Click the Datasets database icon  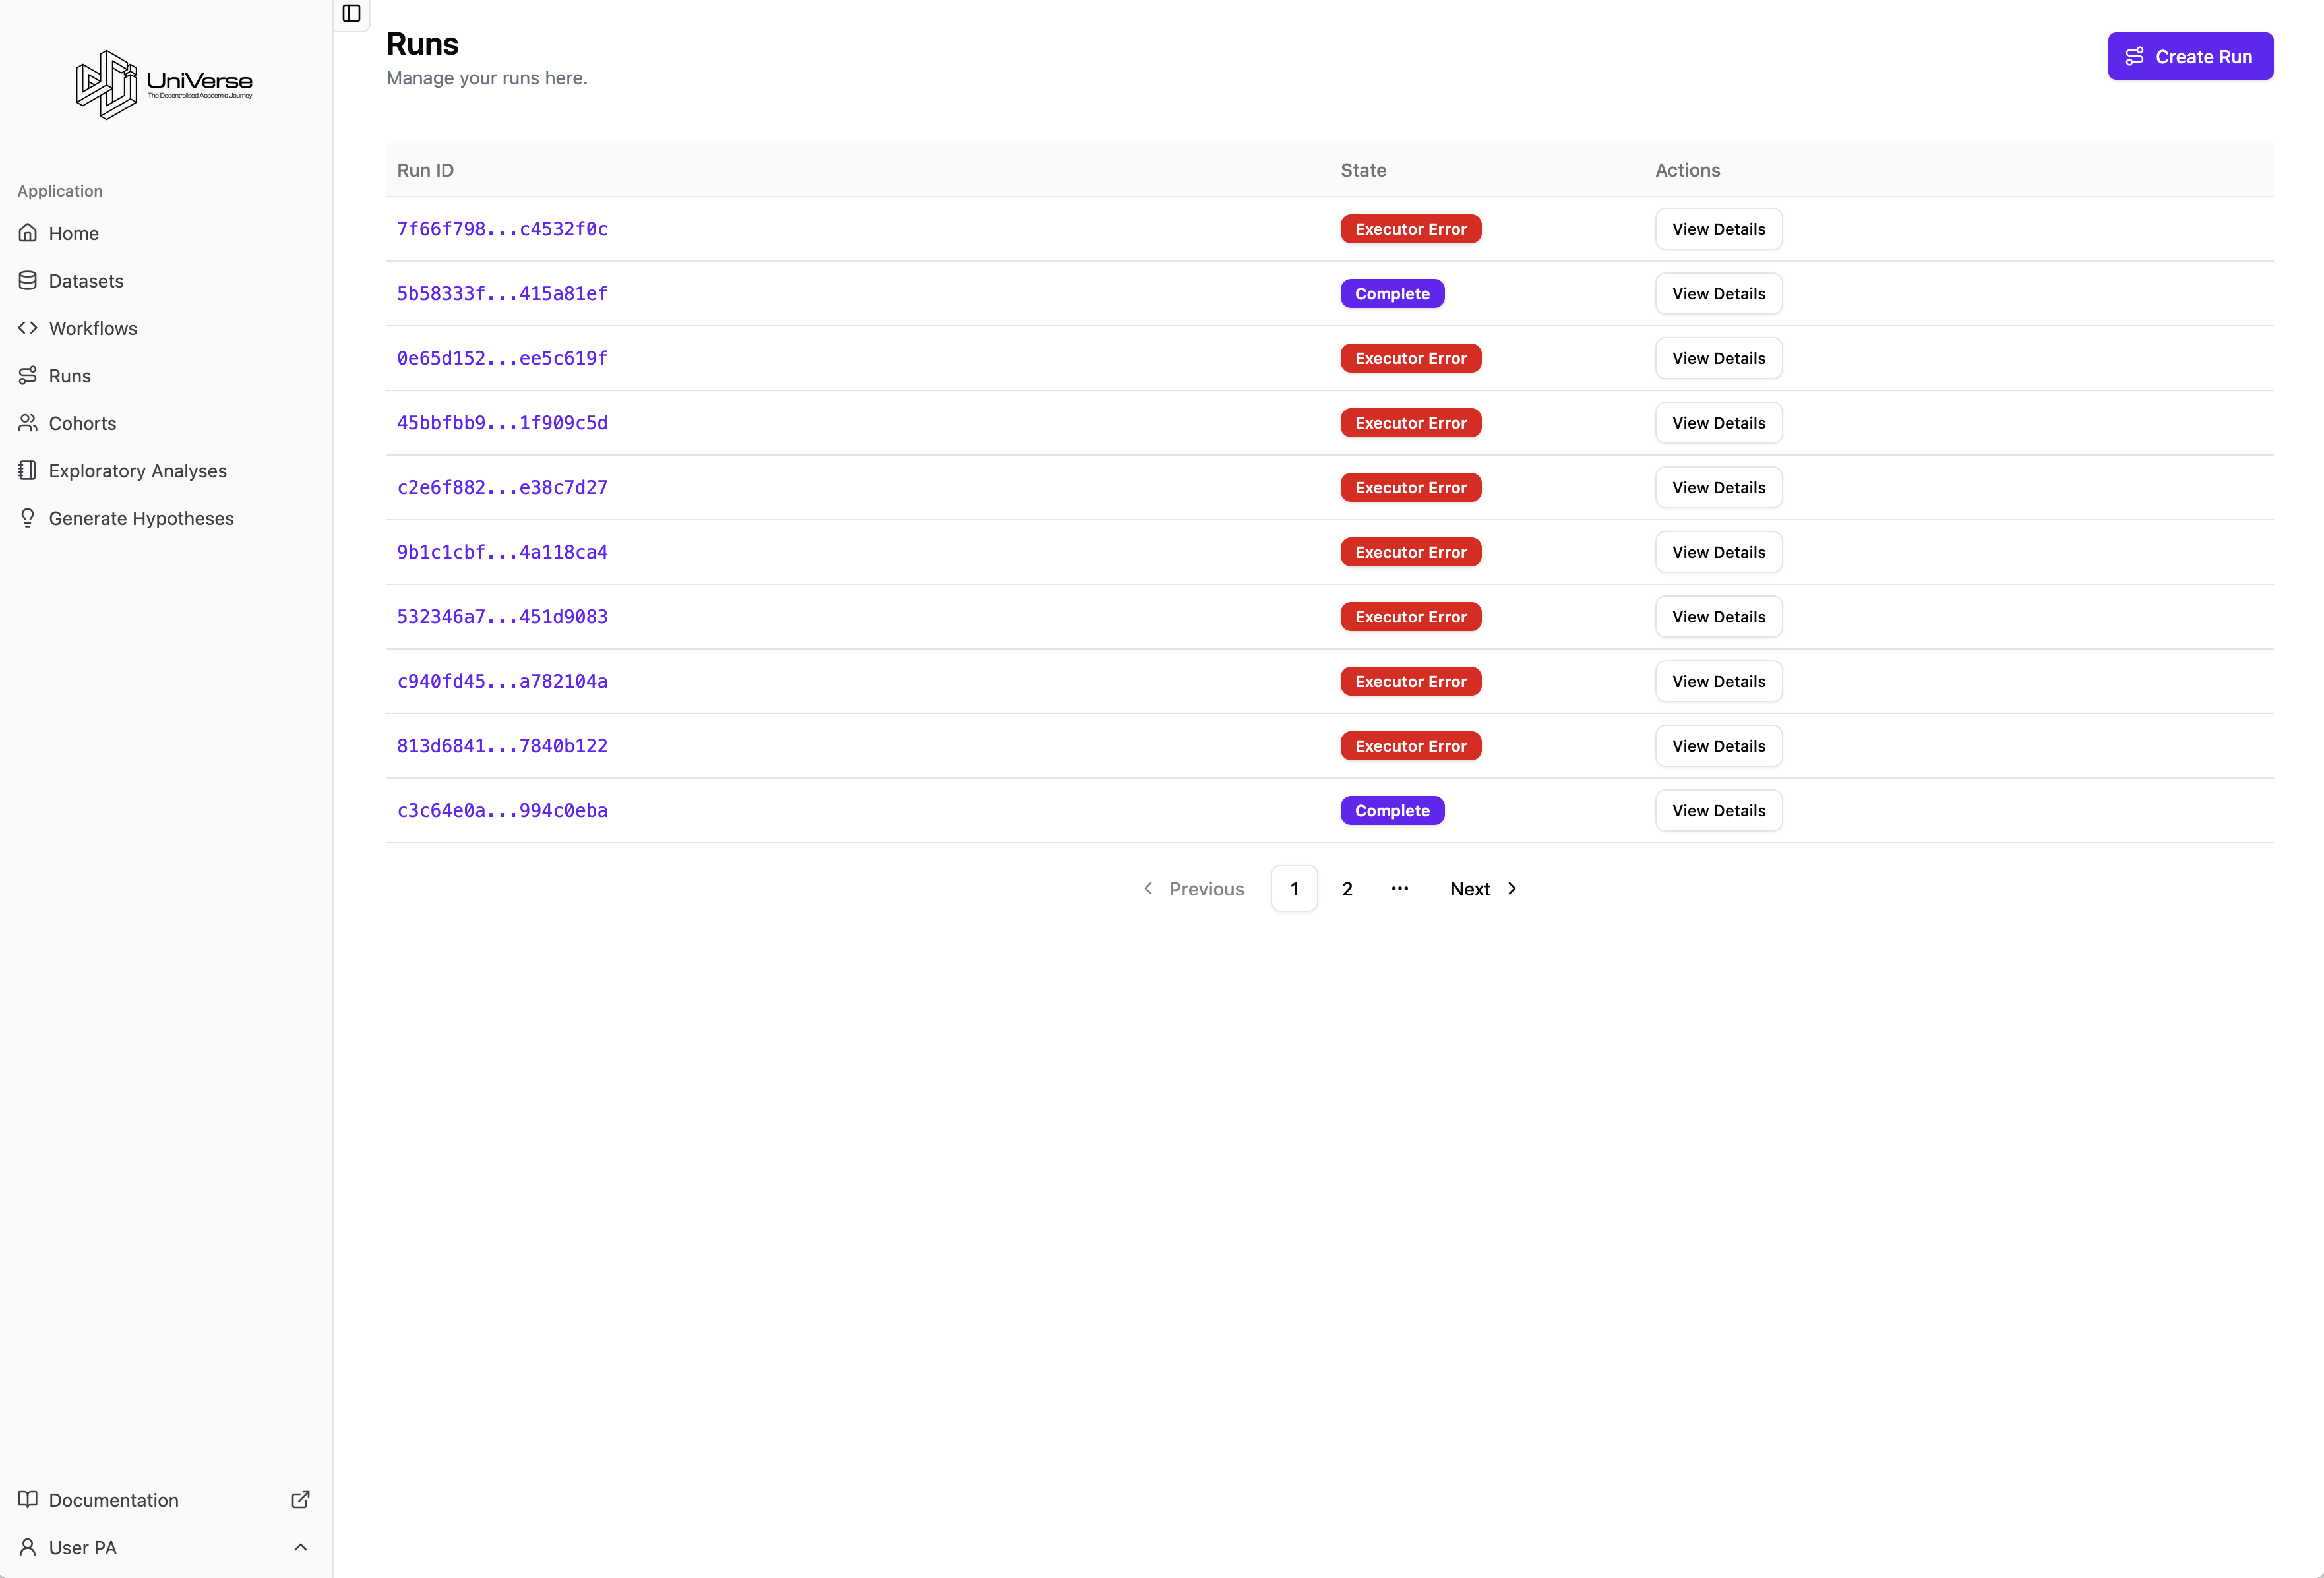[x=28, y=281]
